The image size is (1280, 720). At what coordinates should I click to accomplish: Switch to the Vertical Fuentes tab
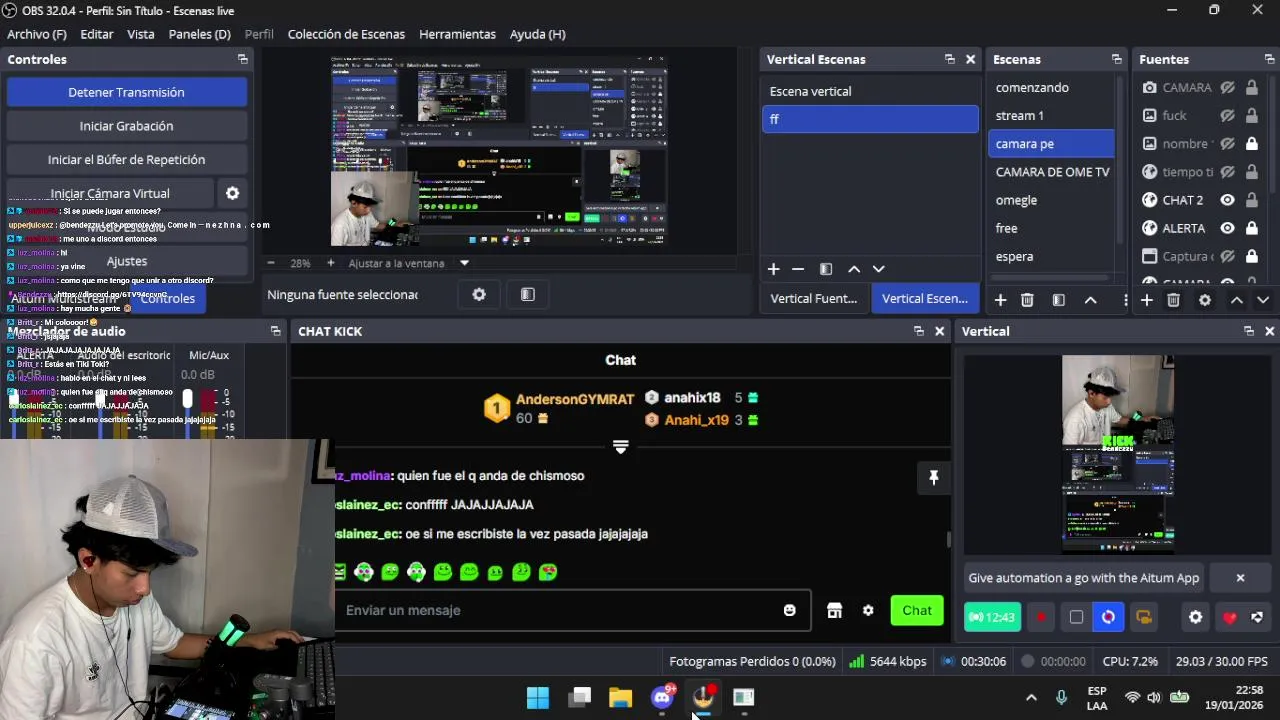(814, 299)
